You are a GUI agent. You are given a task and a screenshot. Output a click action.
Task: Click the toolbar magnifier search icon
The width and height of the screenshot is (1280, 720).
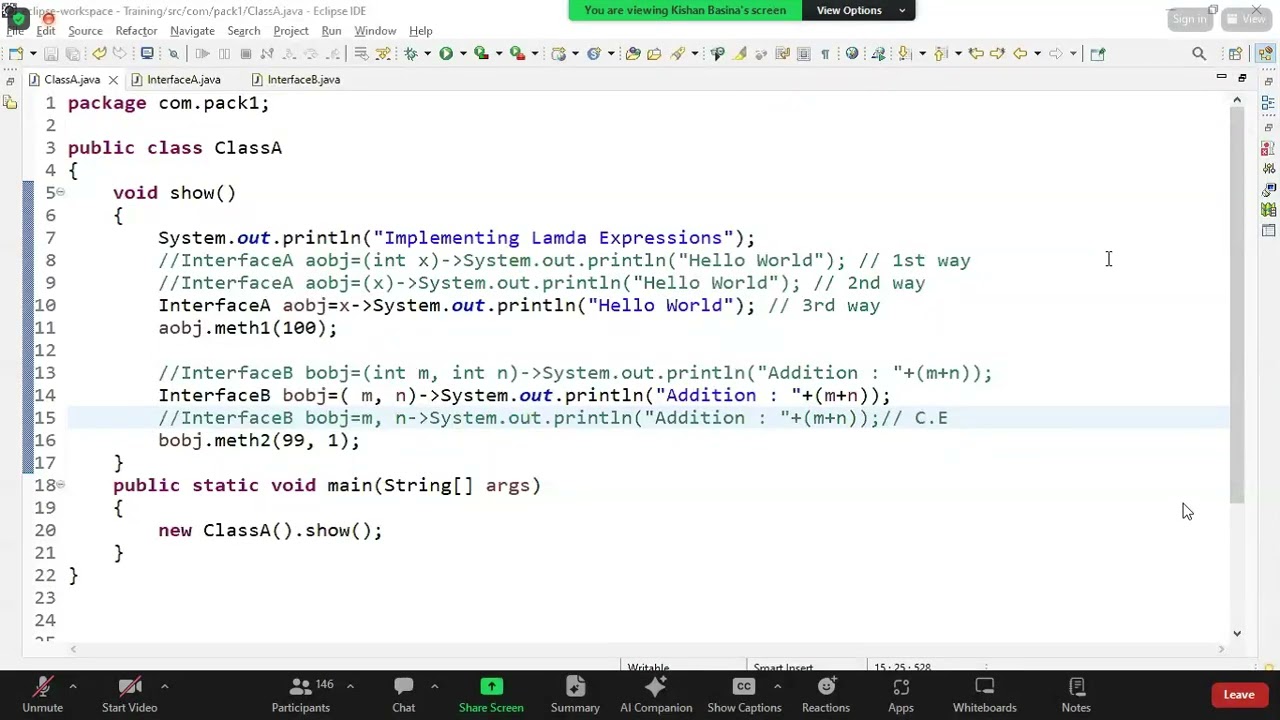(1199, 53)
